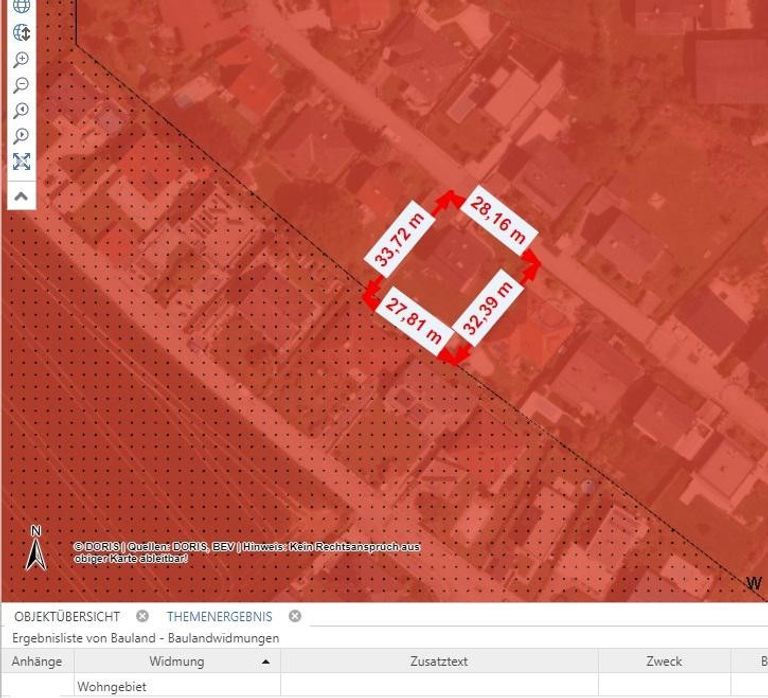Click the Zweck column header
Screen dimensions: 768x698
click(663, 661)
